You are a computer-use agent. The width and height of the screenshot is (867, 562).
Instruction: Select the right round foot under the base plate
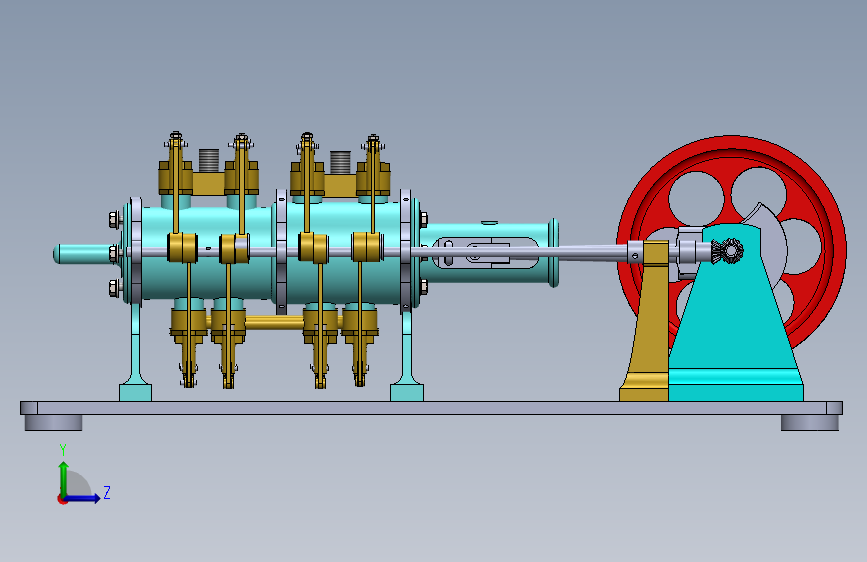point(809,423)
